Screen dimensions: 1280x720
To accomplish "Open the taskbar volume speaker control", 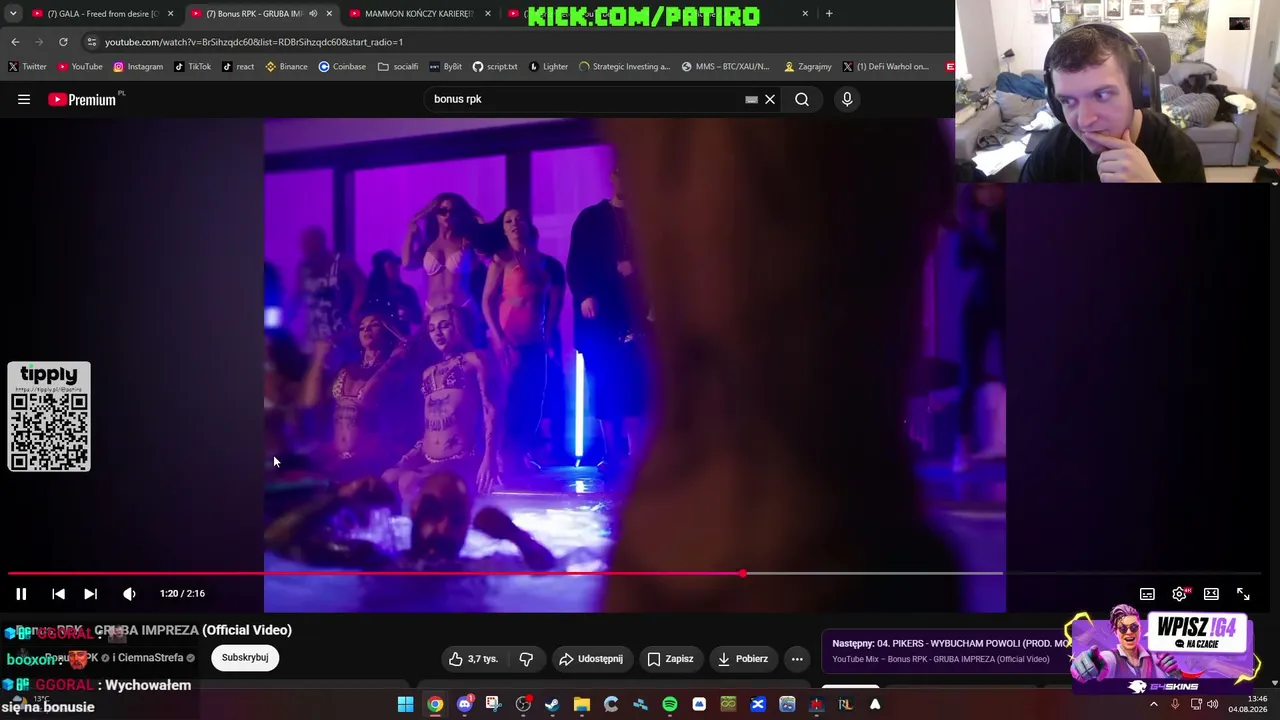I will (x=1212, y=705).
